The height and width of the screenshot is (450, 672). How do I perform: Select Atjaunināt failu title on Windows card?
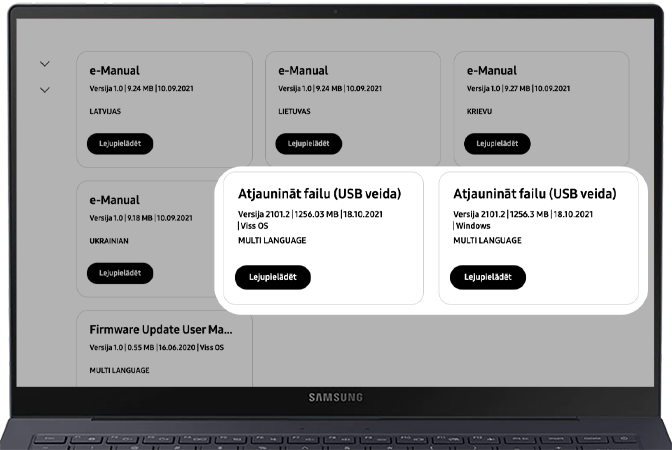coord(534,193)
